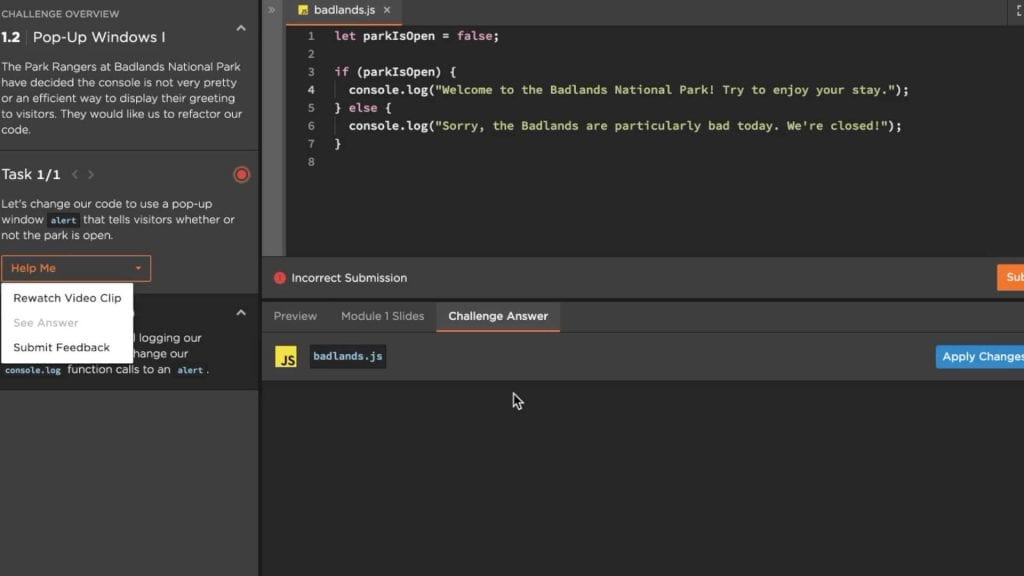Click red task status indicator
1024x576 pixels.
coord(242,174)
